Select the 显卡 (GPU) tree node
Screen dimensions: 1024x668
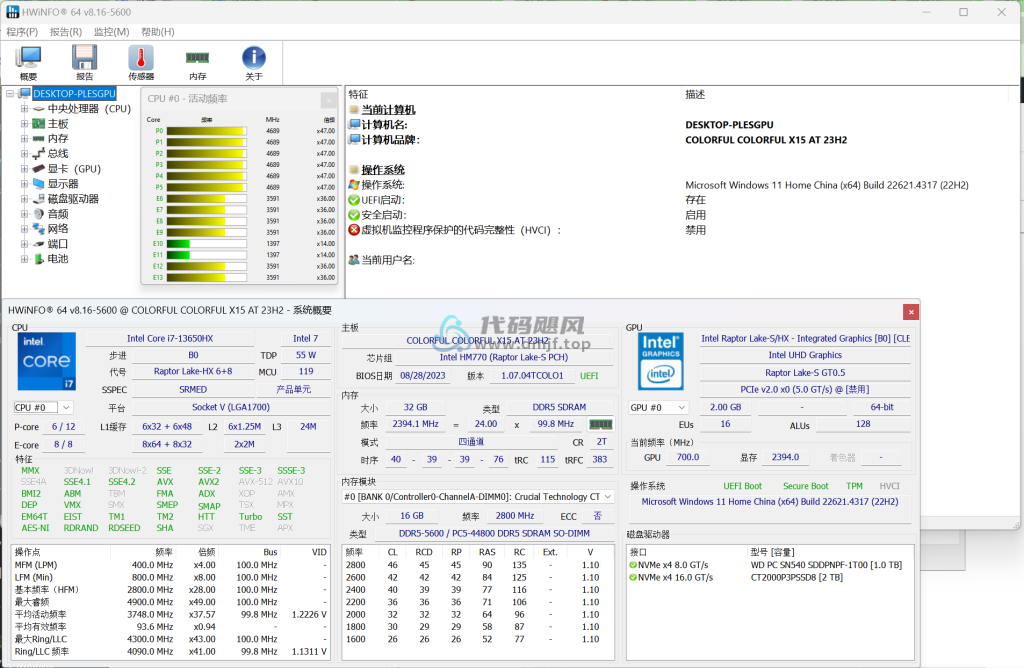pos(74,168)
